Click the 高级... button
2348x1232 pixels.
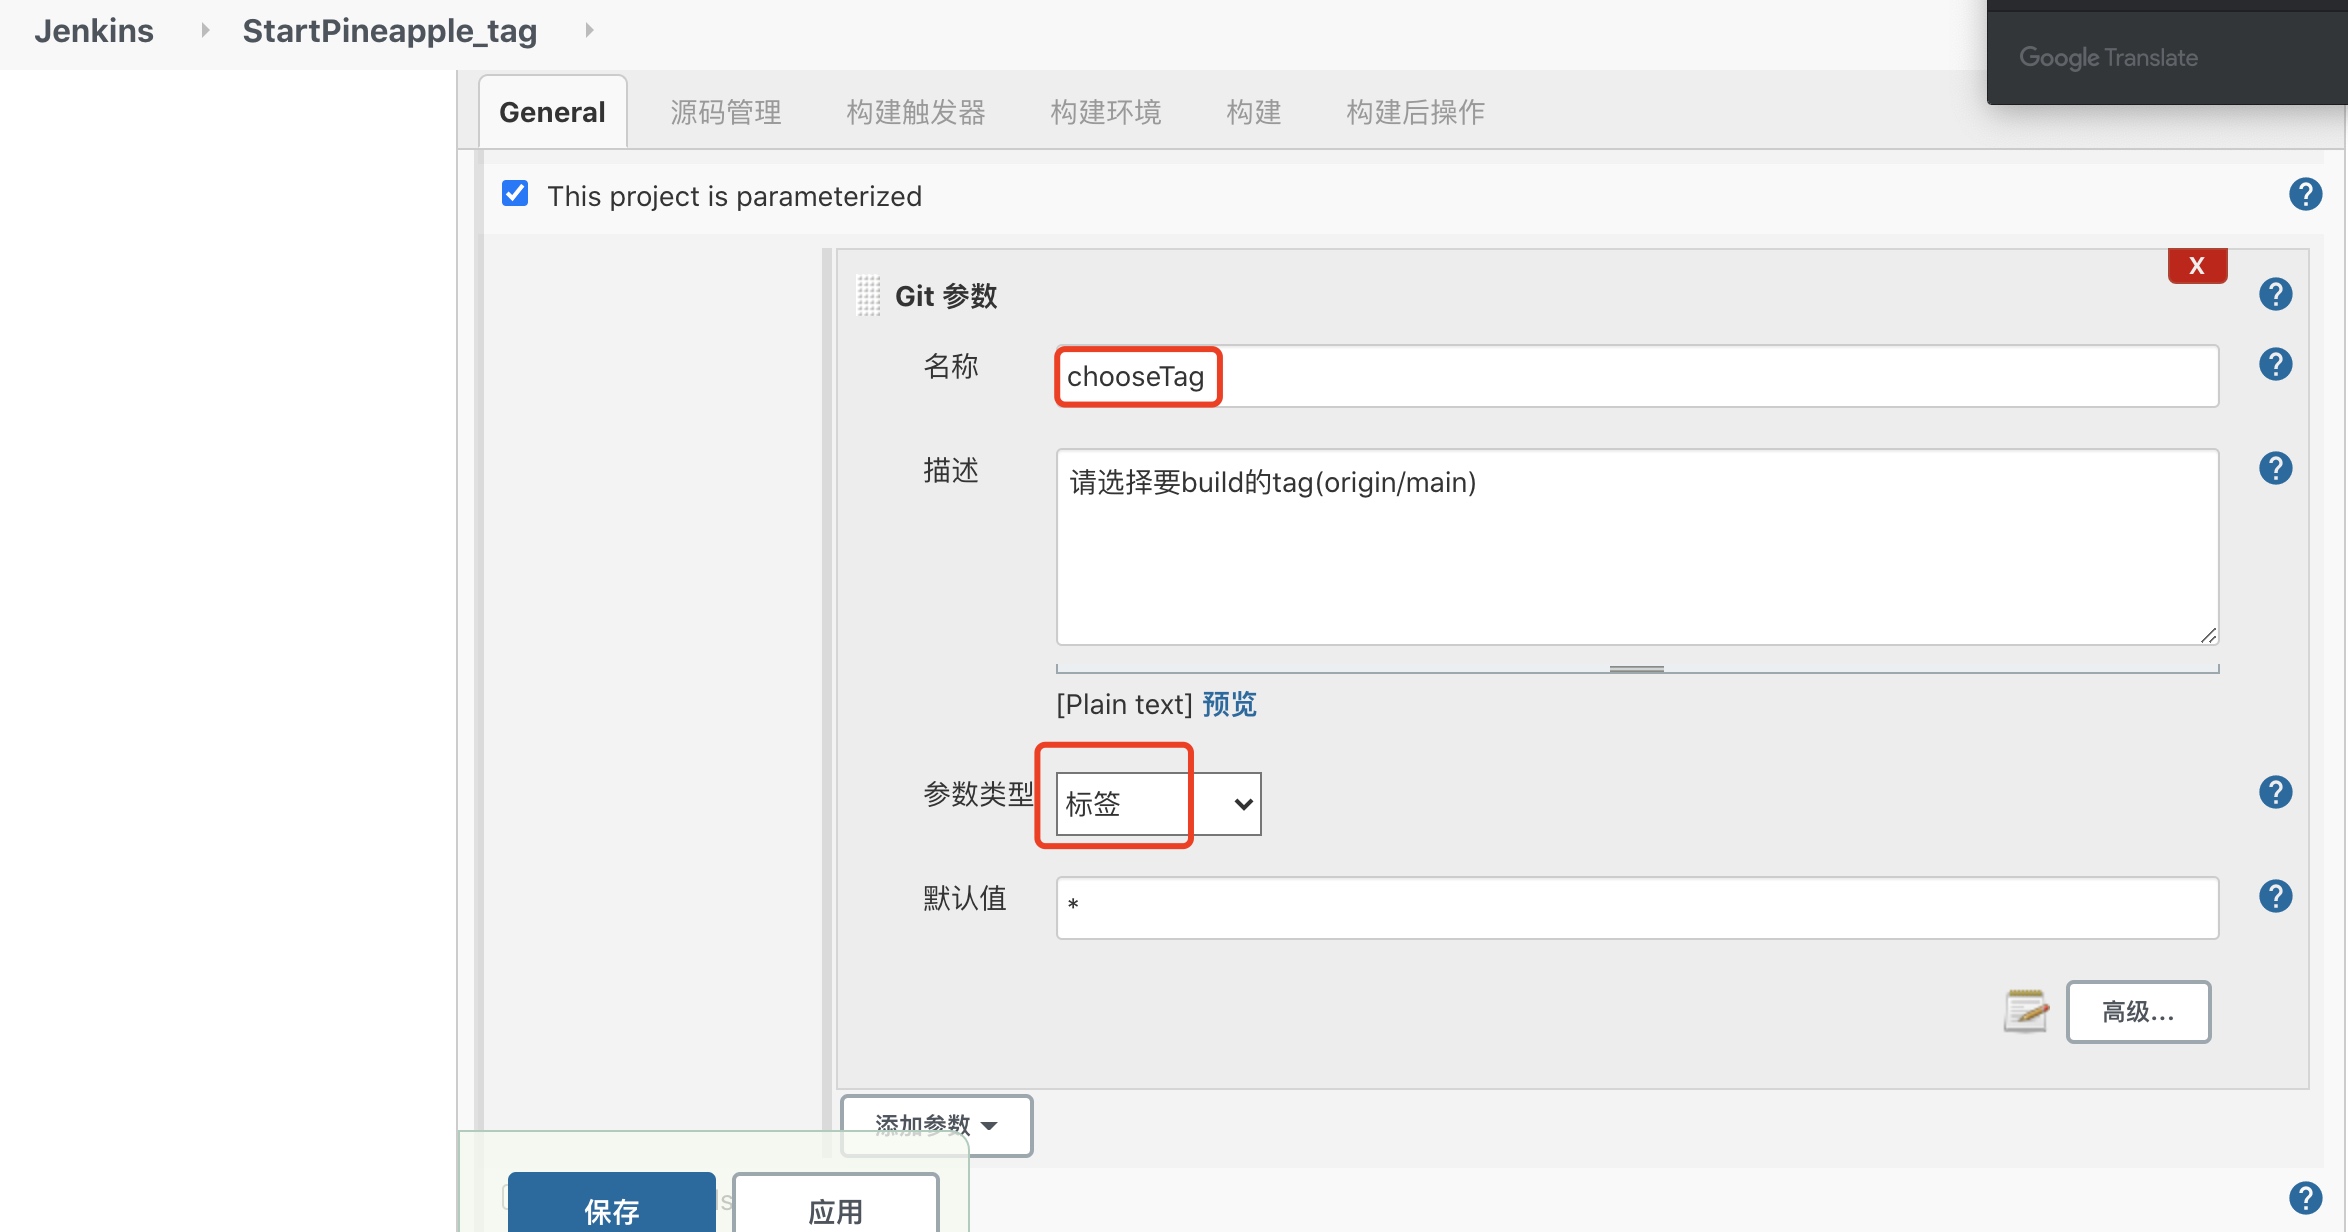click(x=2138, y=1012)
